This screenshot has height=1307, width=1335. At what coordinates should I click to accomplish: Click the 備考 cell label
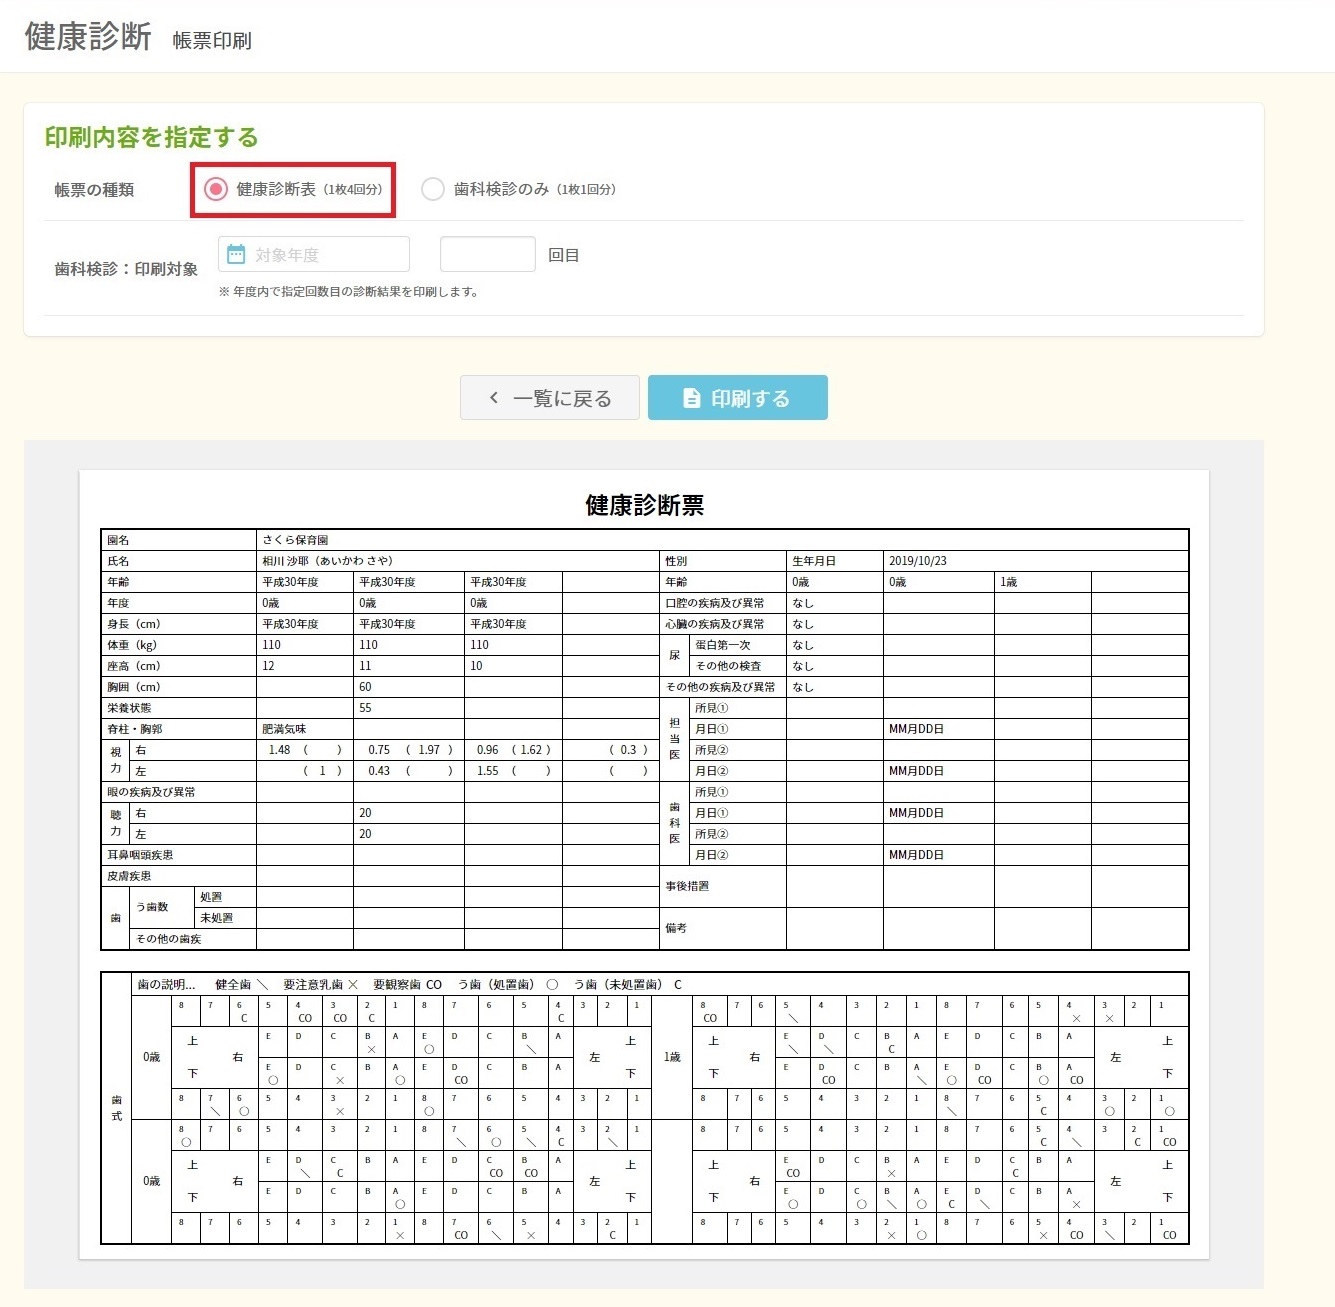point(676,928)
